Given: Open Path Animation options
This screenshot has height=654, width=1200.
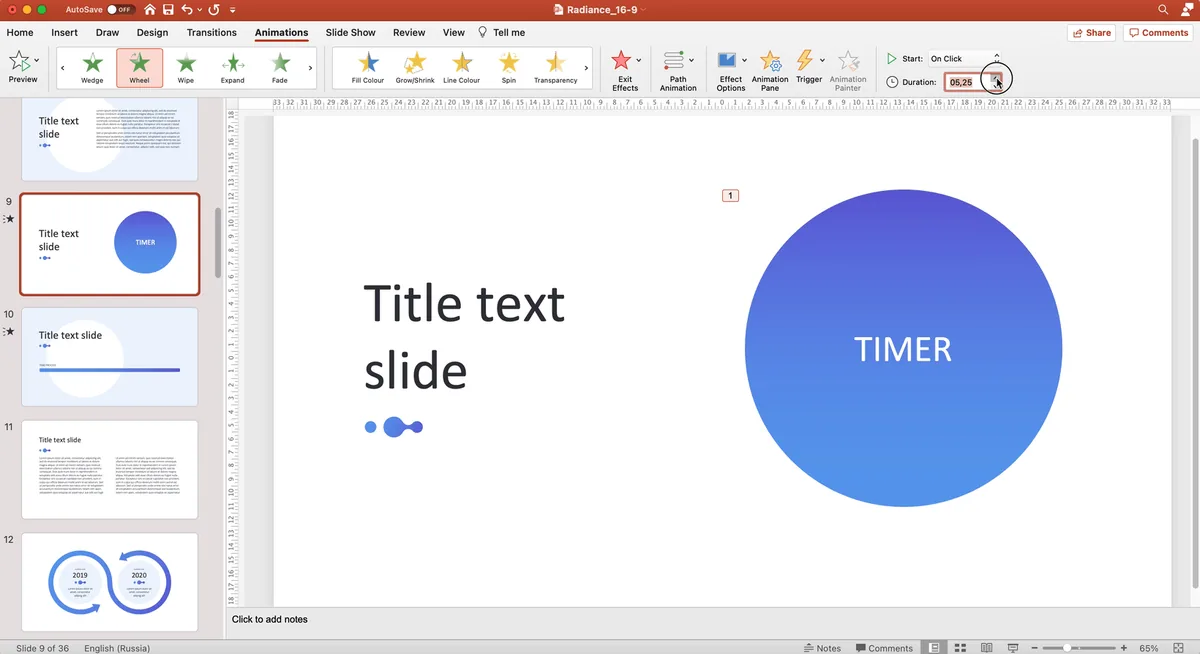Looking at the screenshot, I should coord(678,70).
